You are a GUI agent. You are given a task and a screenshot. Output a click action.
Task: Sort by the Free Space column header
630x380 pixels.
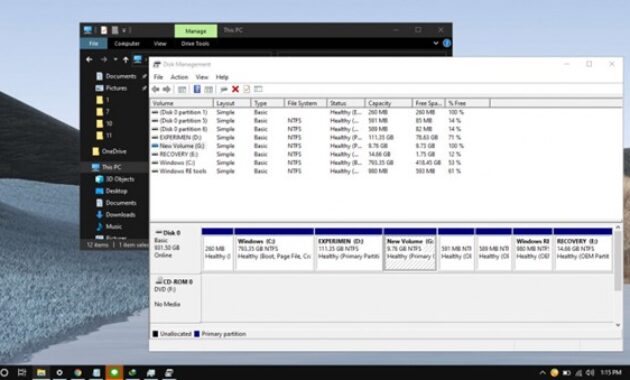click(429, 103)
